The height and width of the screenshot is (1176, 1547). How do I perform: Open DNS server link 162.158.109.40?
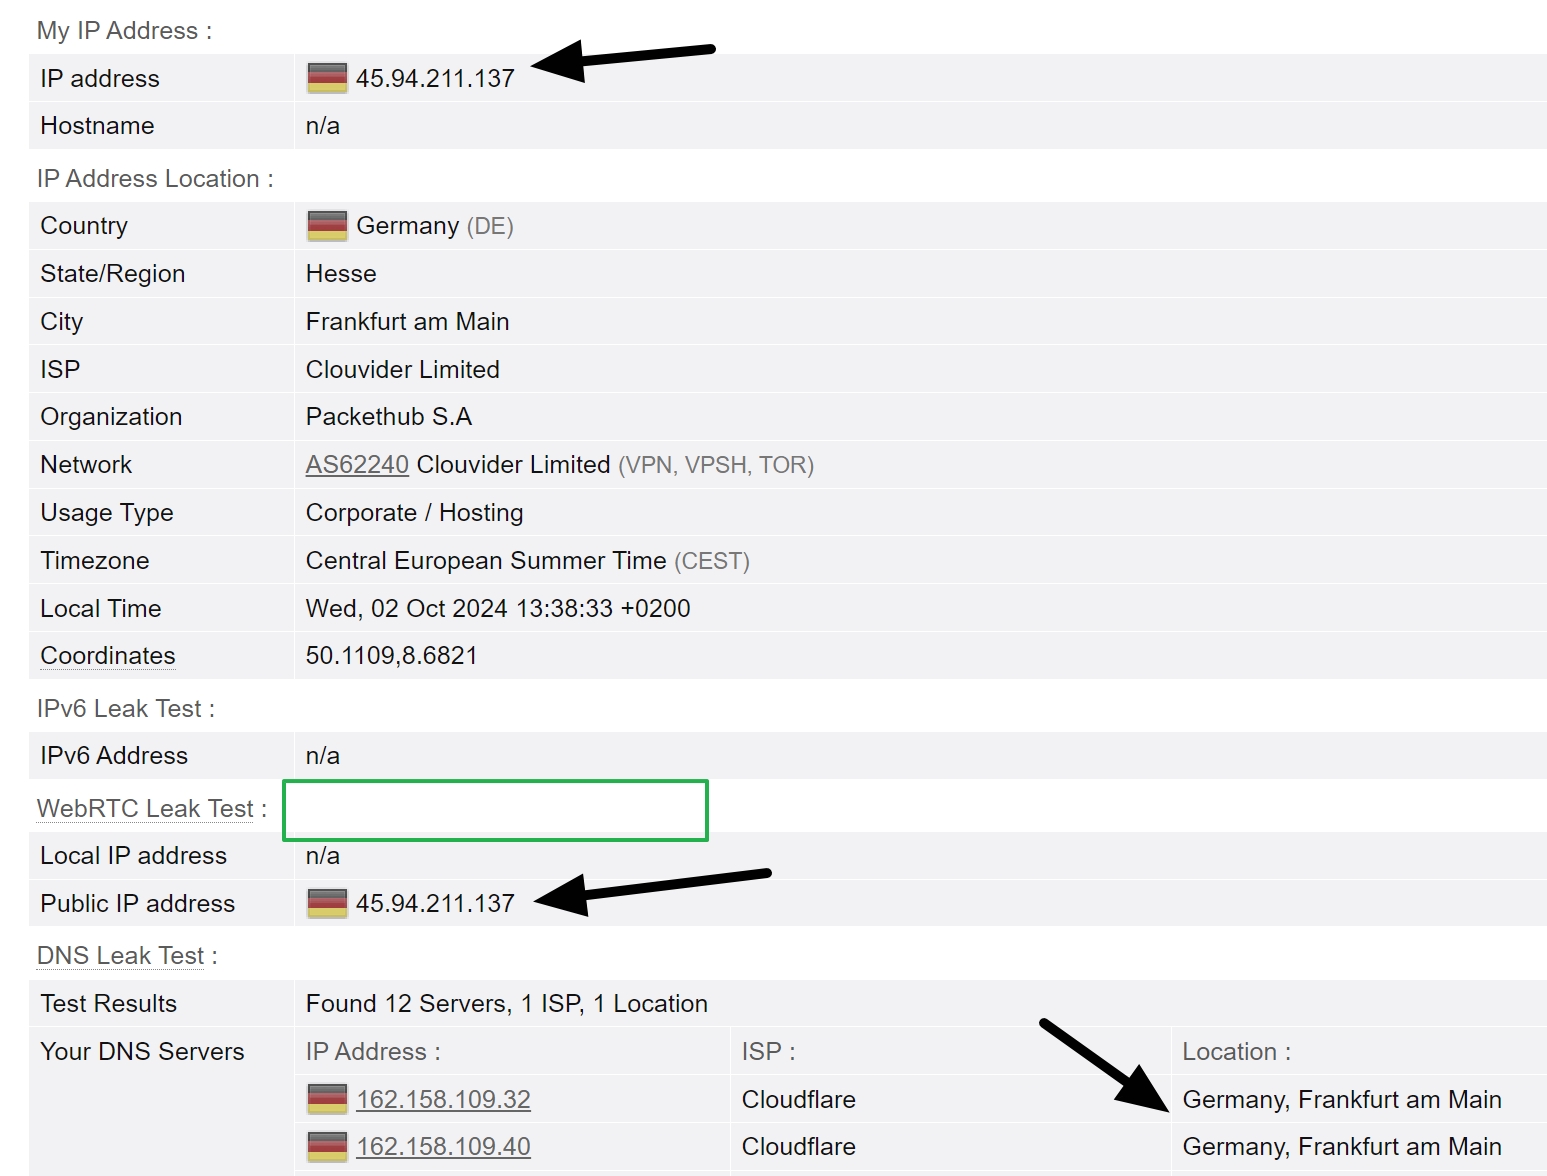coord(443,1146)
